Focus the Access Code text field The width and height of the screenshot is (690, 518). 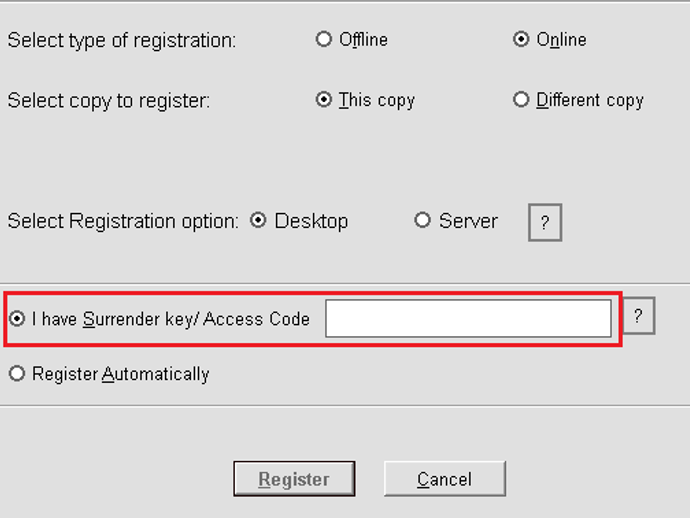pos(468,320)
